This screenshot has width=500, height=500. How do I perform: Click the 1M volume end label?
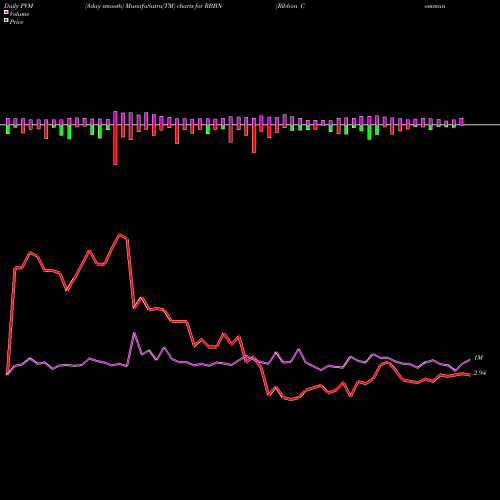point(478,358)
